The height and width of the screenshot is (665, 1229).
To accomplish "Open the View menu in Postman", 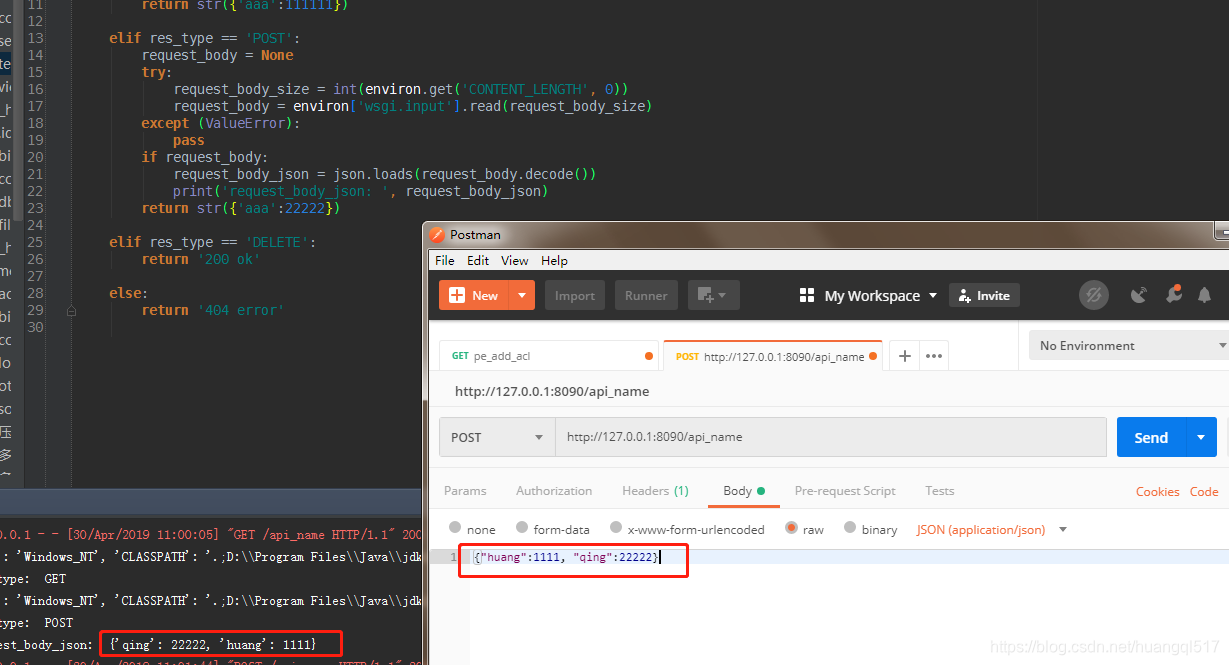I will tap(514, 260).
